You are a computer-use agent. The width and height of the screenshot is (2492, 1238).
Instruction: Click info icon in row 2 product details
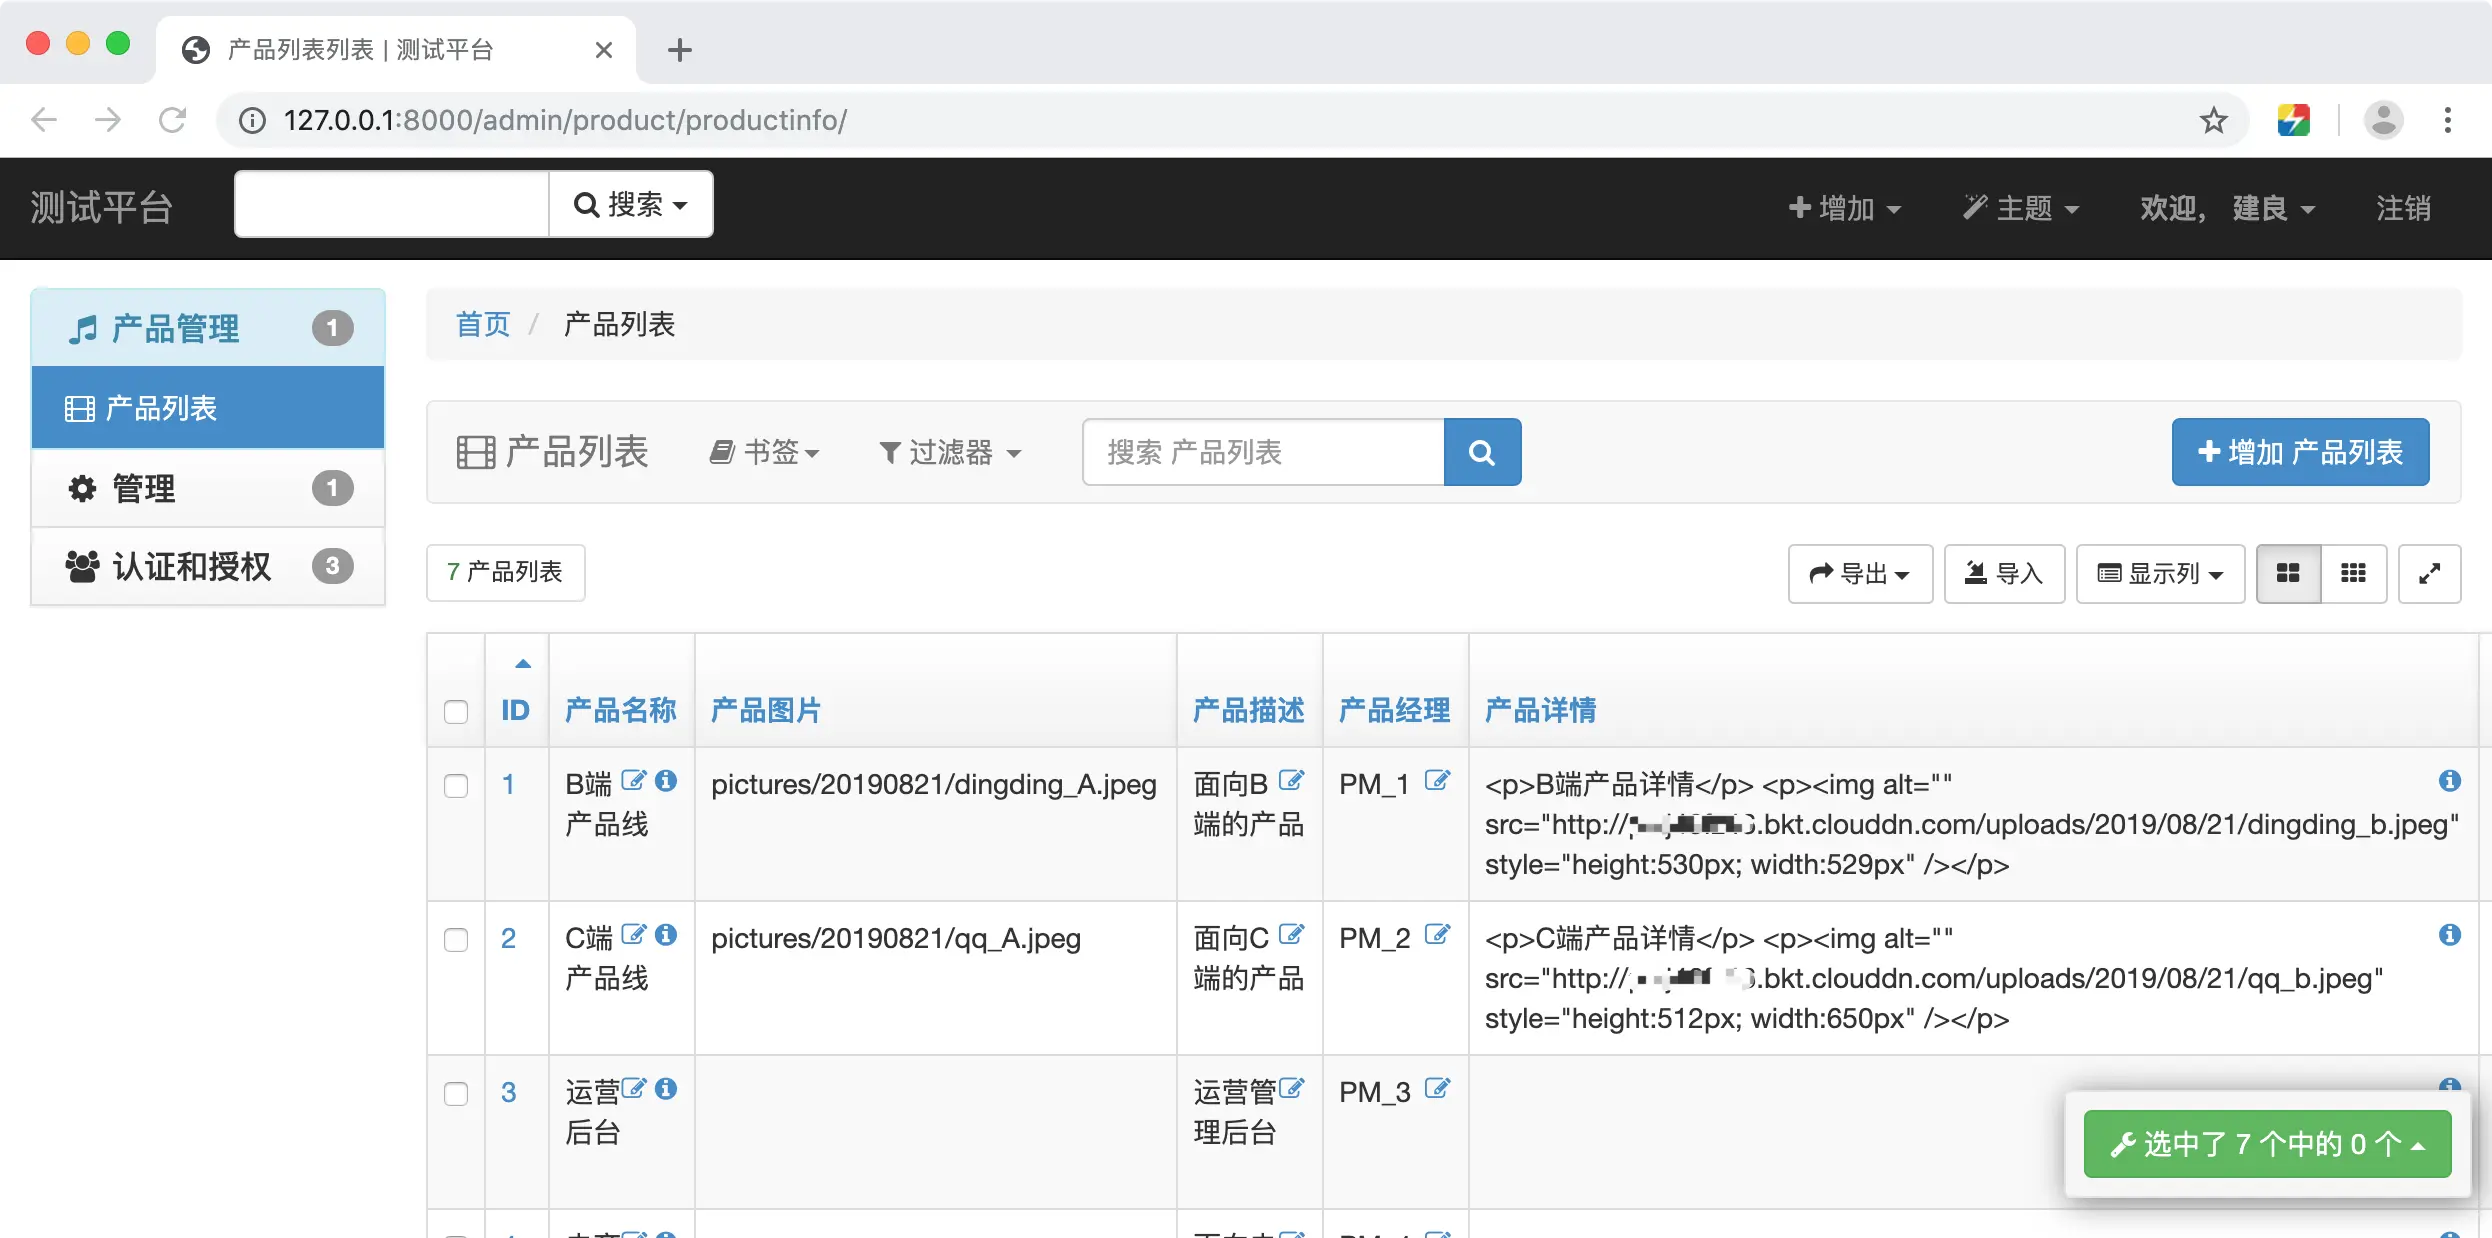coord(2449,935)
